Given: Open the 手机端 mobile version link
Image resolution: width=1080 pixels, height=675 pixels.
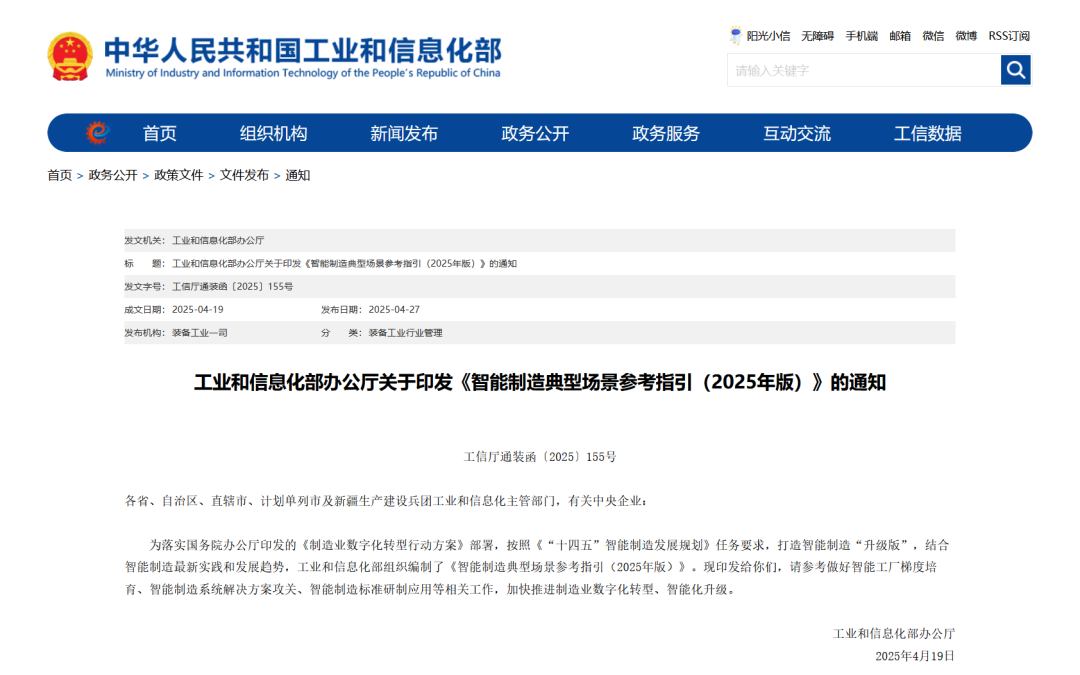Looking at the screenshot, I should click(861, 35).
